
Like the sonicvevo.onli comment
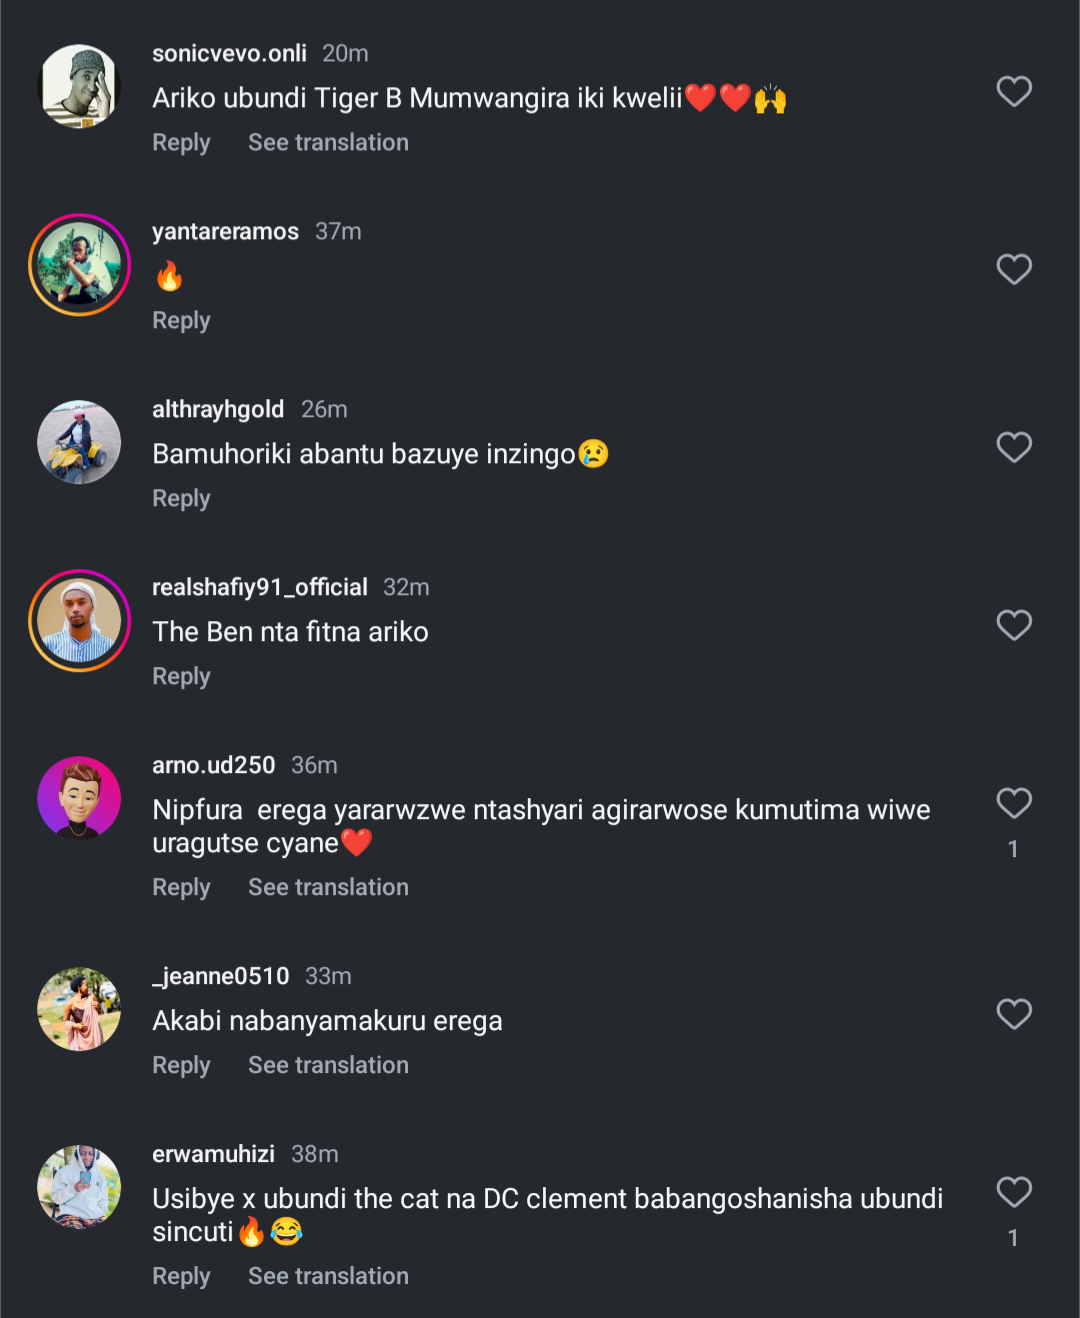click(1014, 92)
